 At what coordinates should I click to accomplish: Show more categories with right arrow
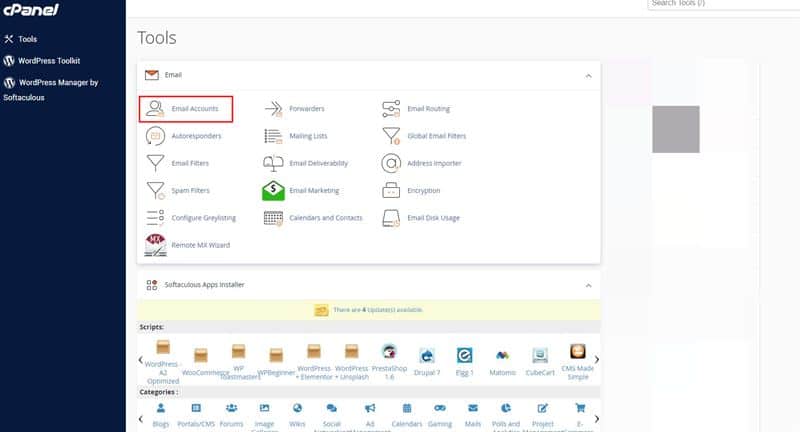(596, 419)
